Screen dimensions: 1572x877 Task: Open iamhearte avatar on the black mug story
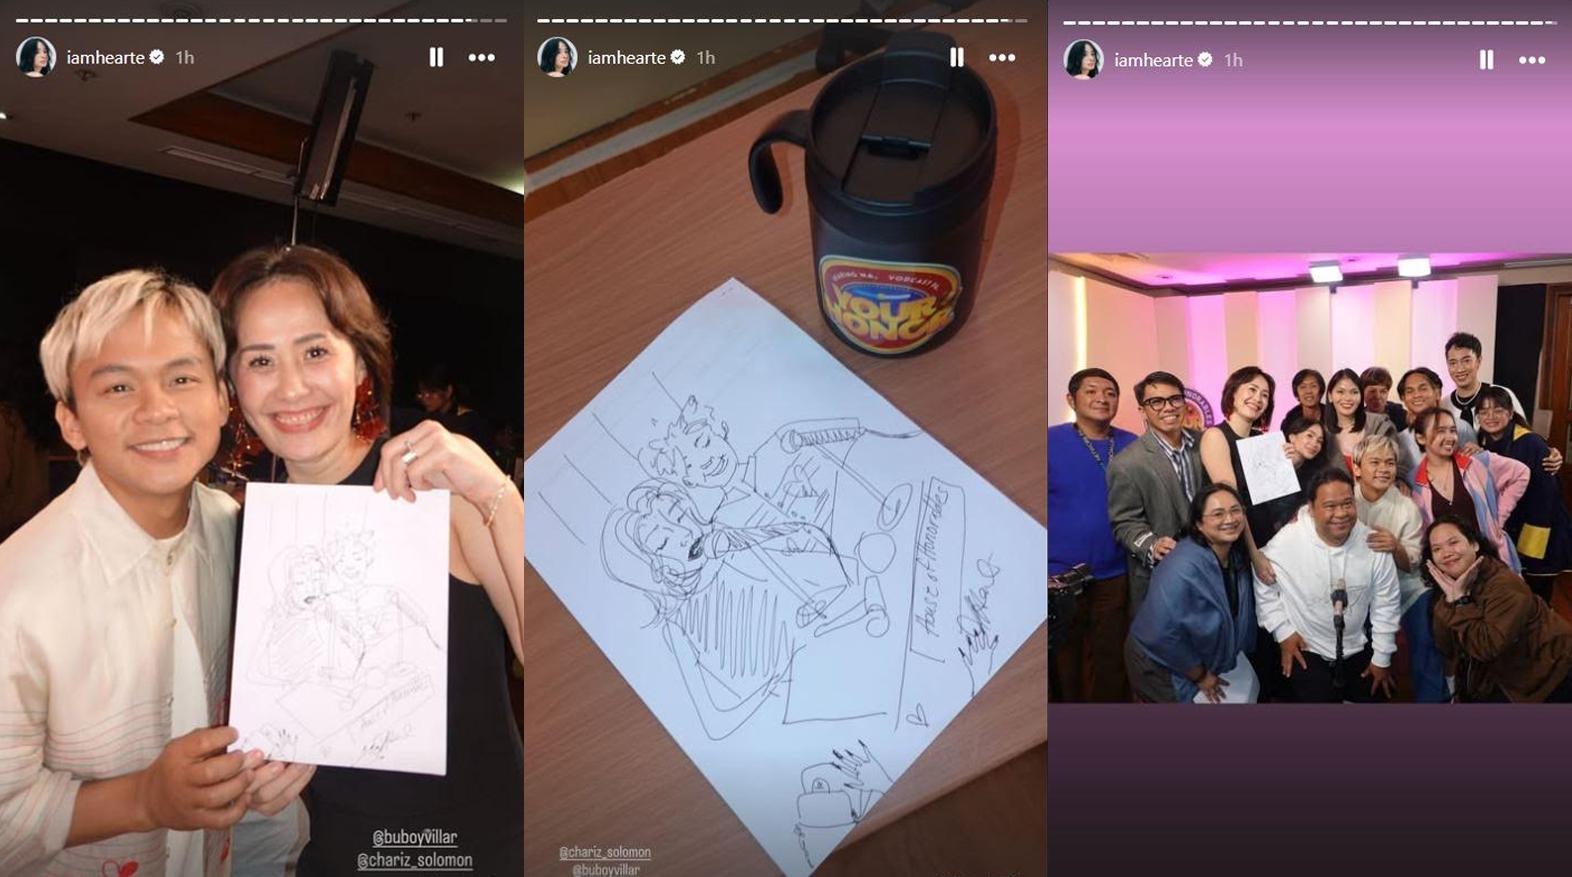(557, 57)
